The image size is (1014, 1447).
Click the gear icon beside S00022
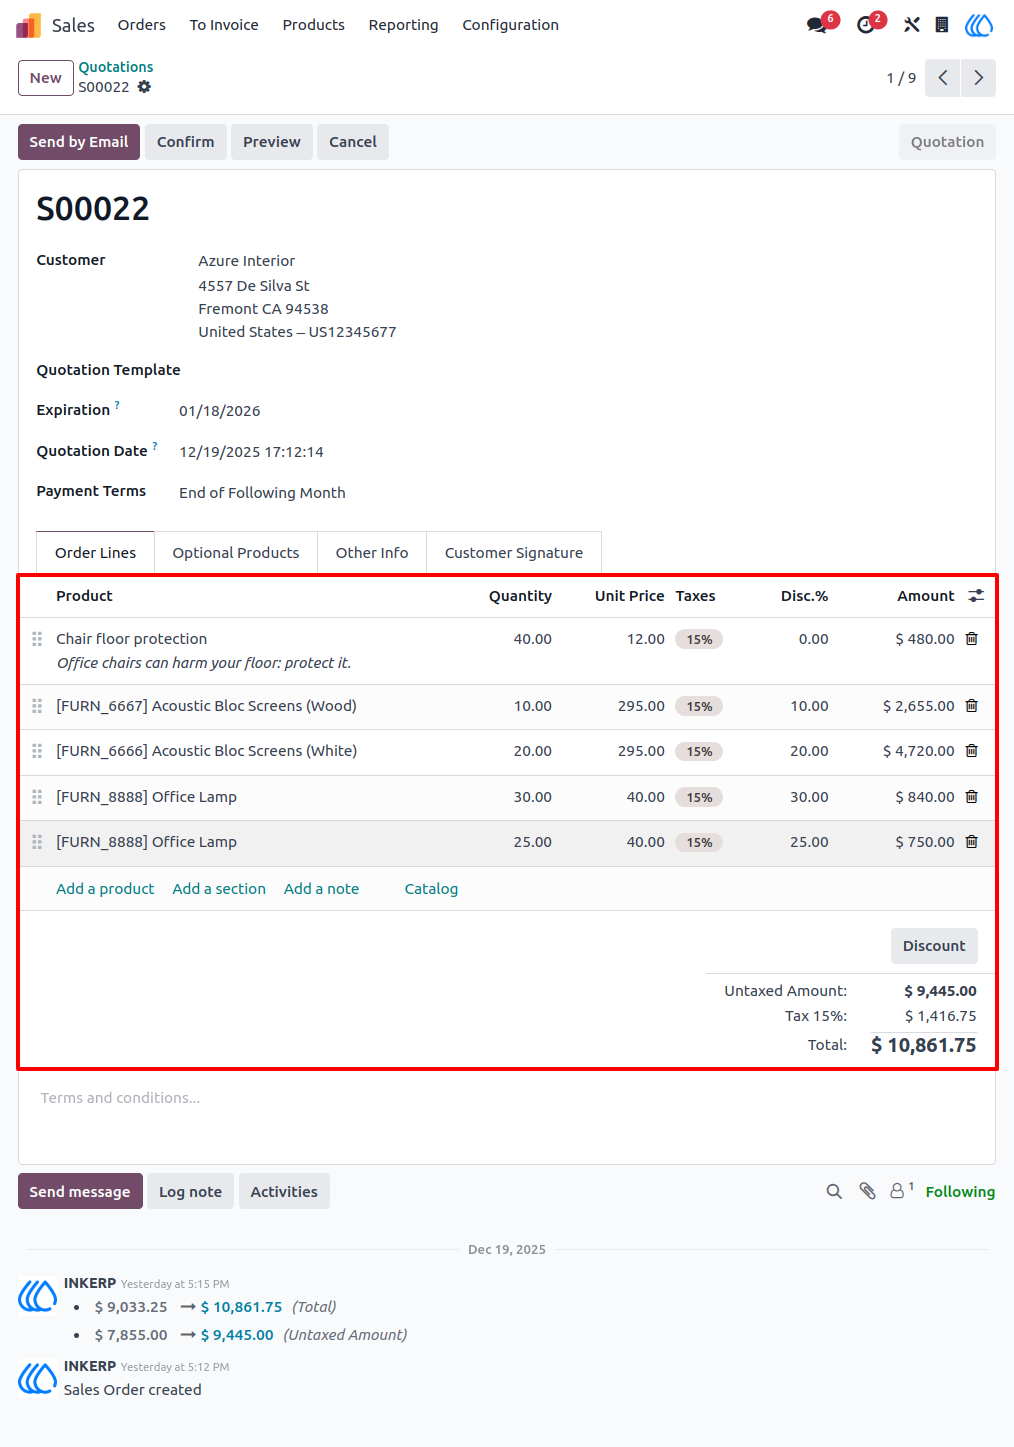click(x=144, y=87)
